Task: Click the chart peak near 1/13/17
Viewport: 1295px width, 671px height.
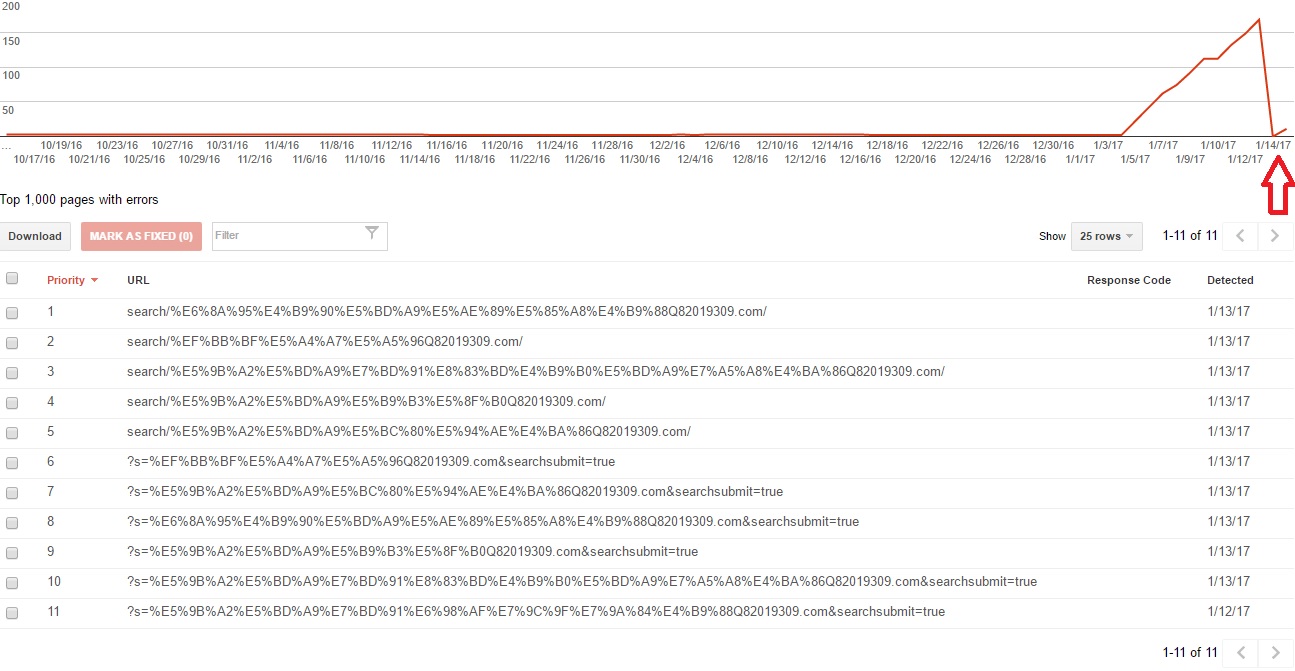Action: (x=1259, y=19)
